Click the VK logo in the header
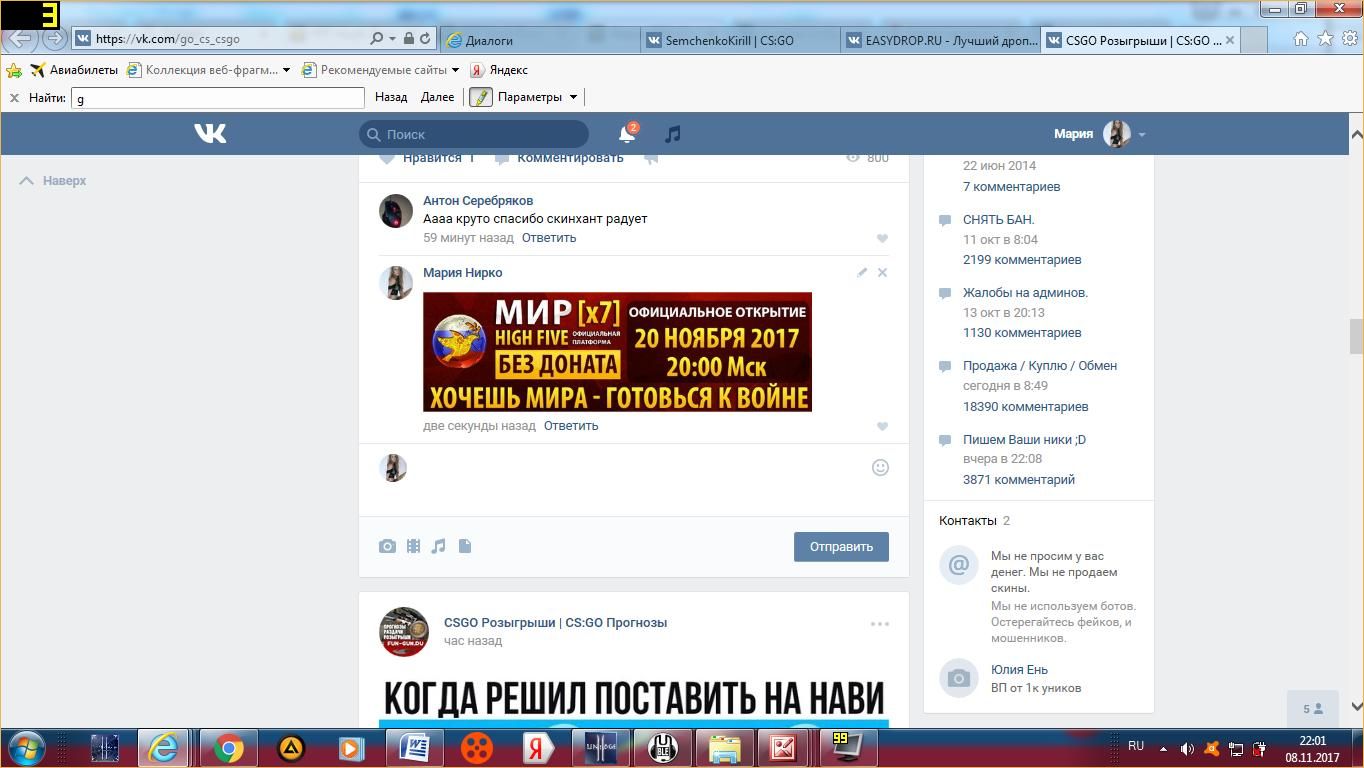 click(x=210, y=133)
